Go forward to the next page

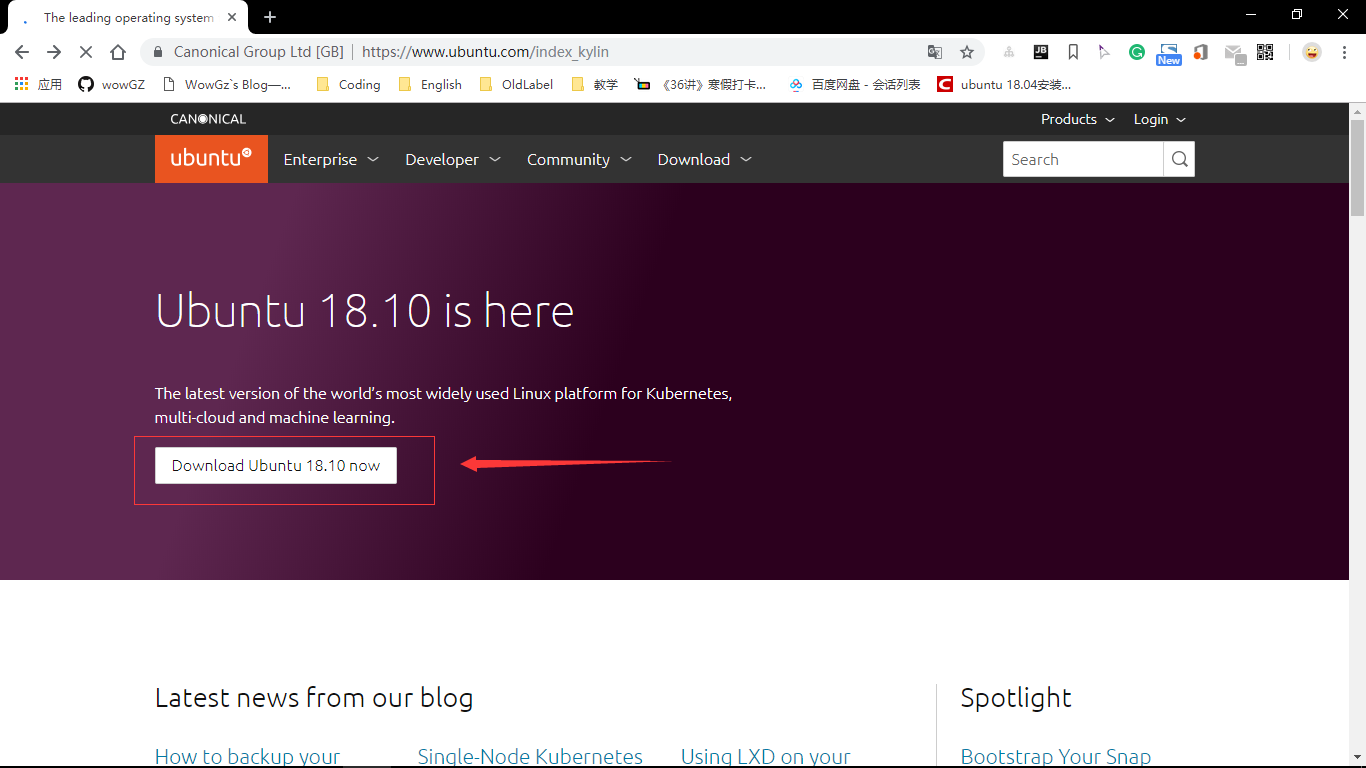(54, 52)
